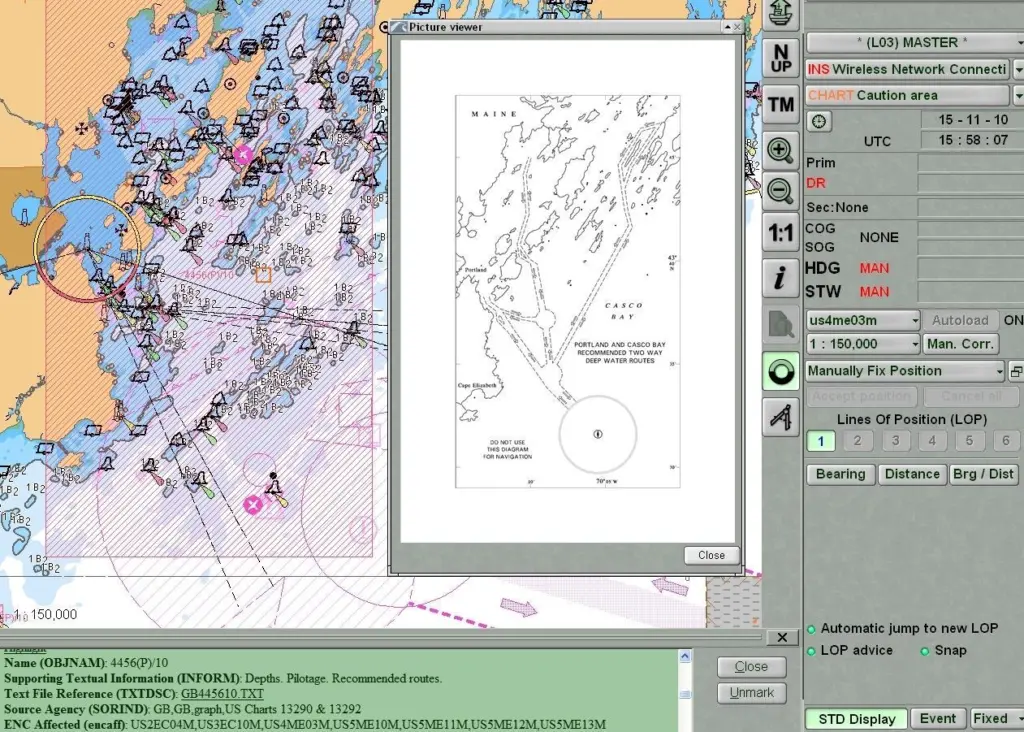Close the Picture viewer with Close button
1024x732 pixels.
pos(711,555)
